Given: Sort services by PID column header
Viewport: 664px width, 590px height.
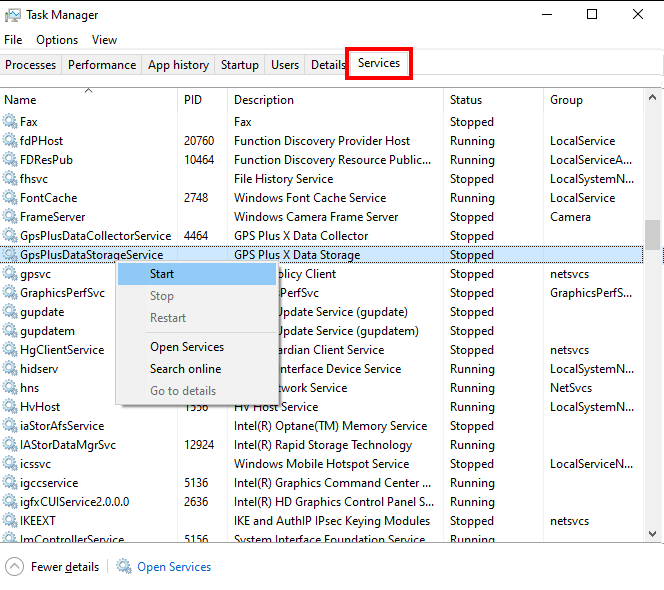Looking at the screenshot, I should pyautogui.click(x=193, y=100).
